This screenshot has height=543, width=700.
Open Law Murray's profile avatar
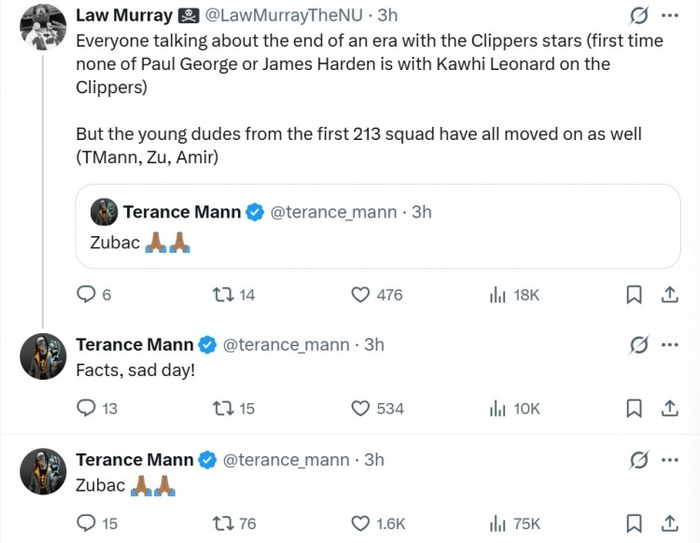pos(42,26)
